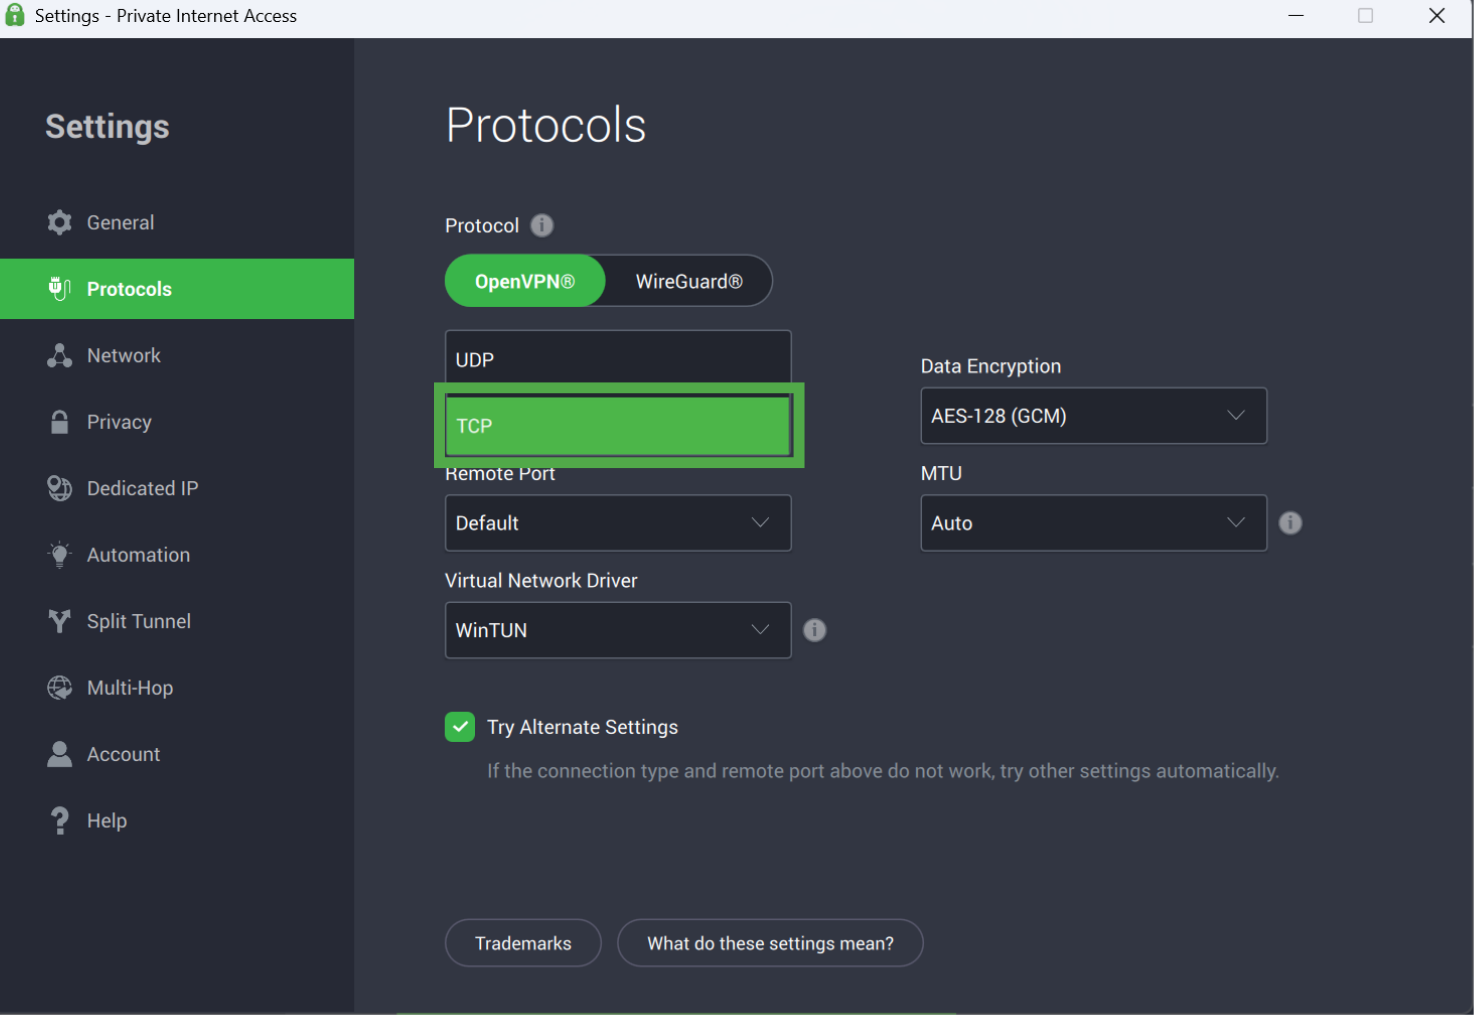Switch protocol to WireGuard

point(689,281)
